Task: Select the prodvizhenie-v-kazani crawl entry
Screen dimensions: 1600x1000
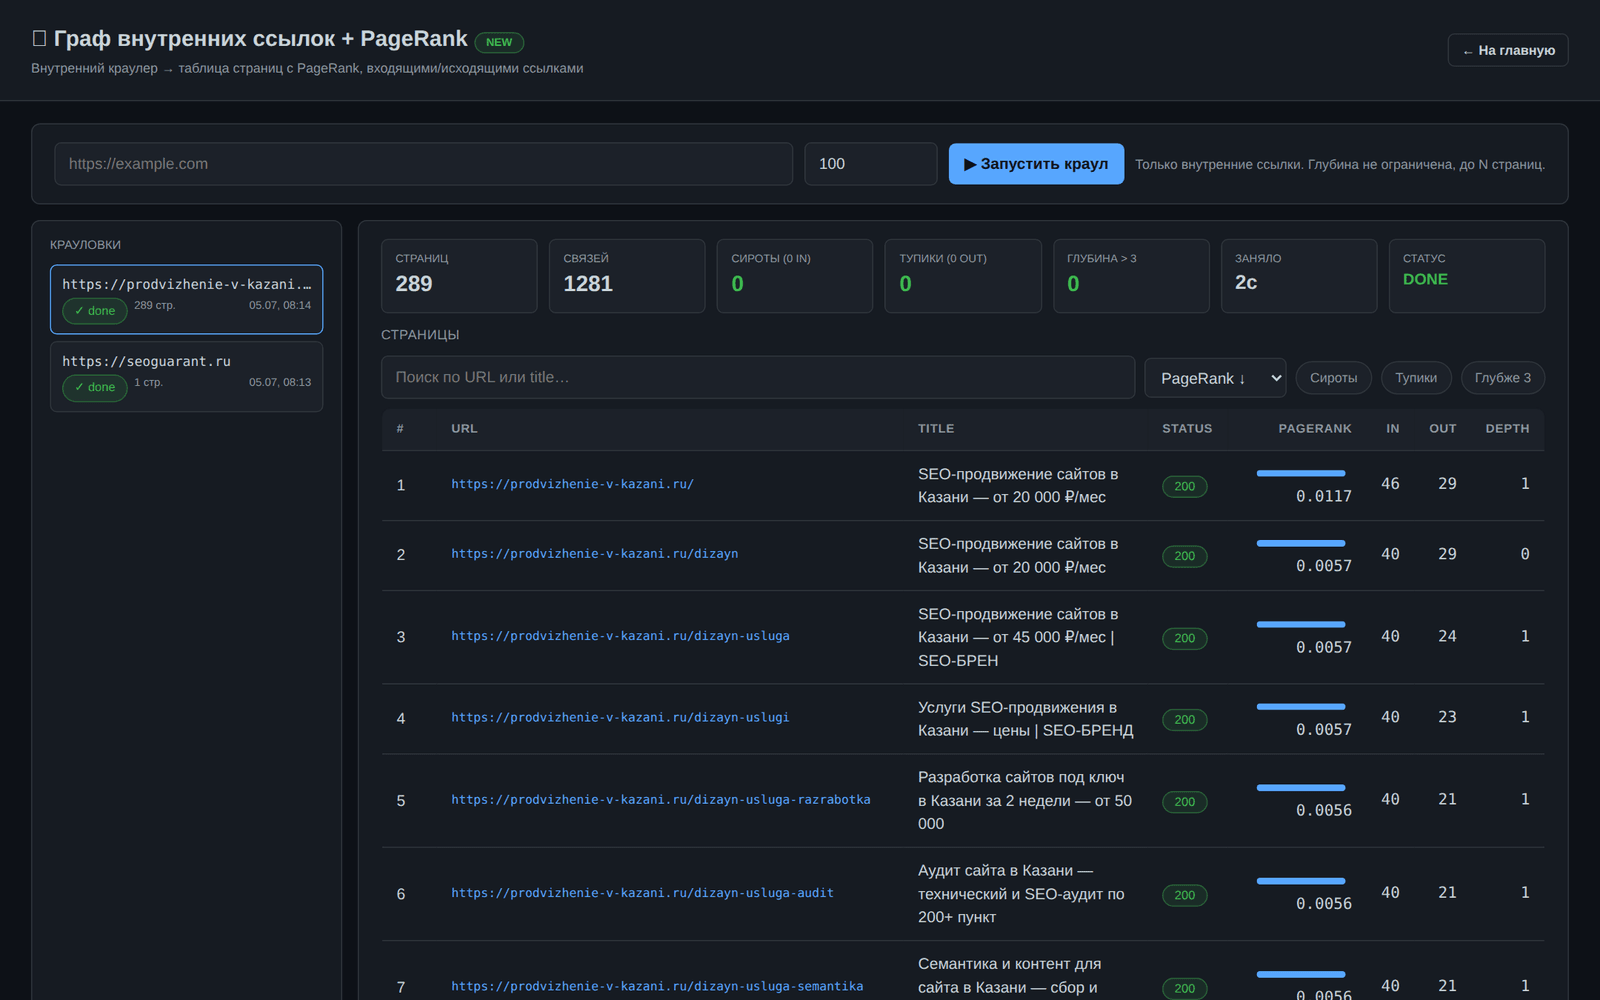Action: [187, 299]
